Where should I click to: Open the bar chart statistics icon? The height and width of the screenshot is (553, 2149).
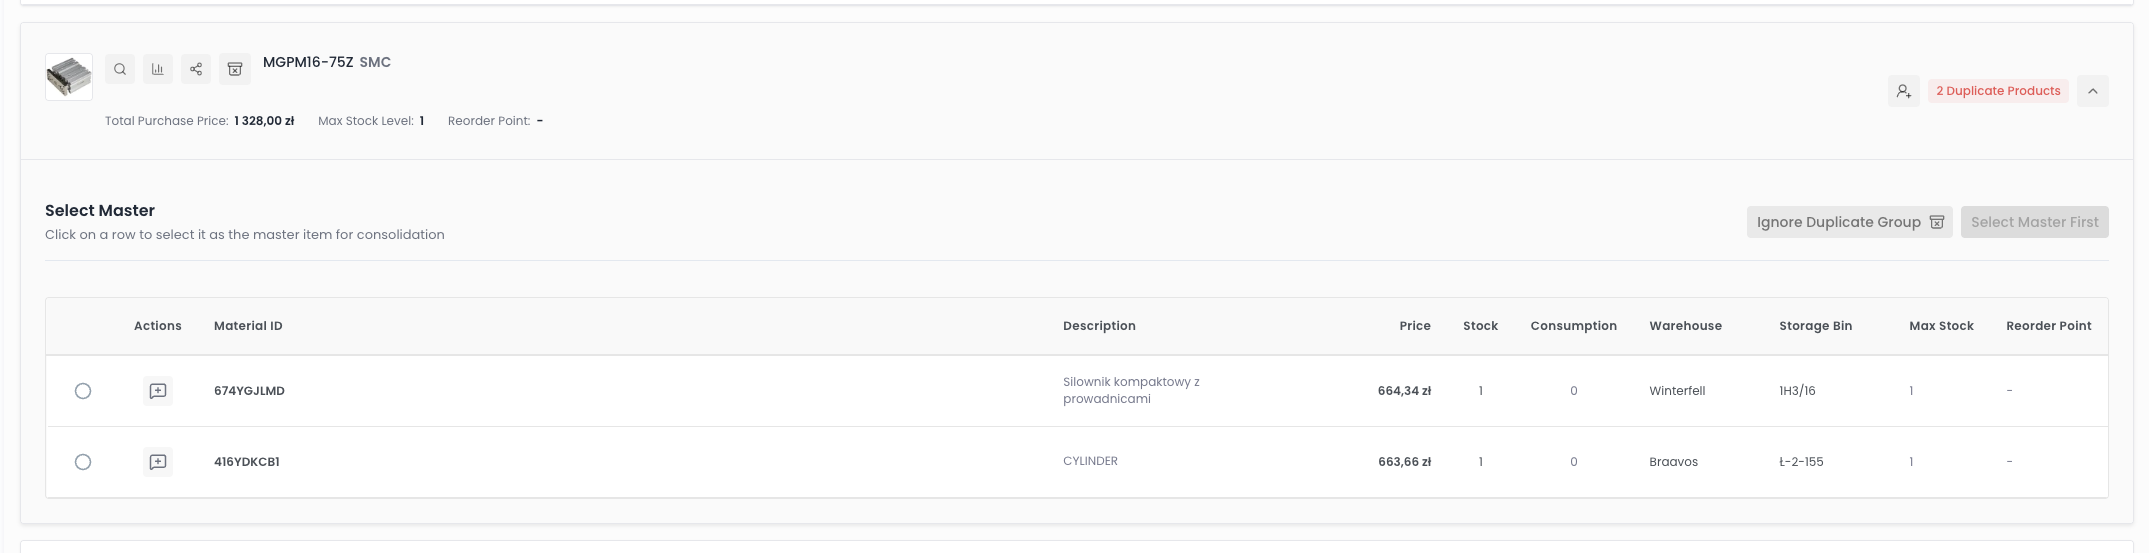(158, 69)
